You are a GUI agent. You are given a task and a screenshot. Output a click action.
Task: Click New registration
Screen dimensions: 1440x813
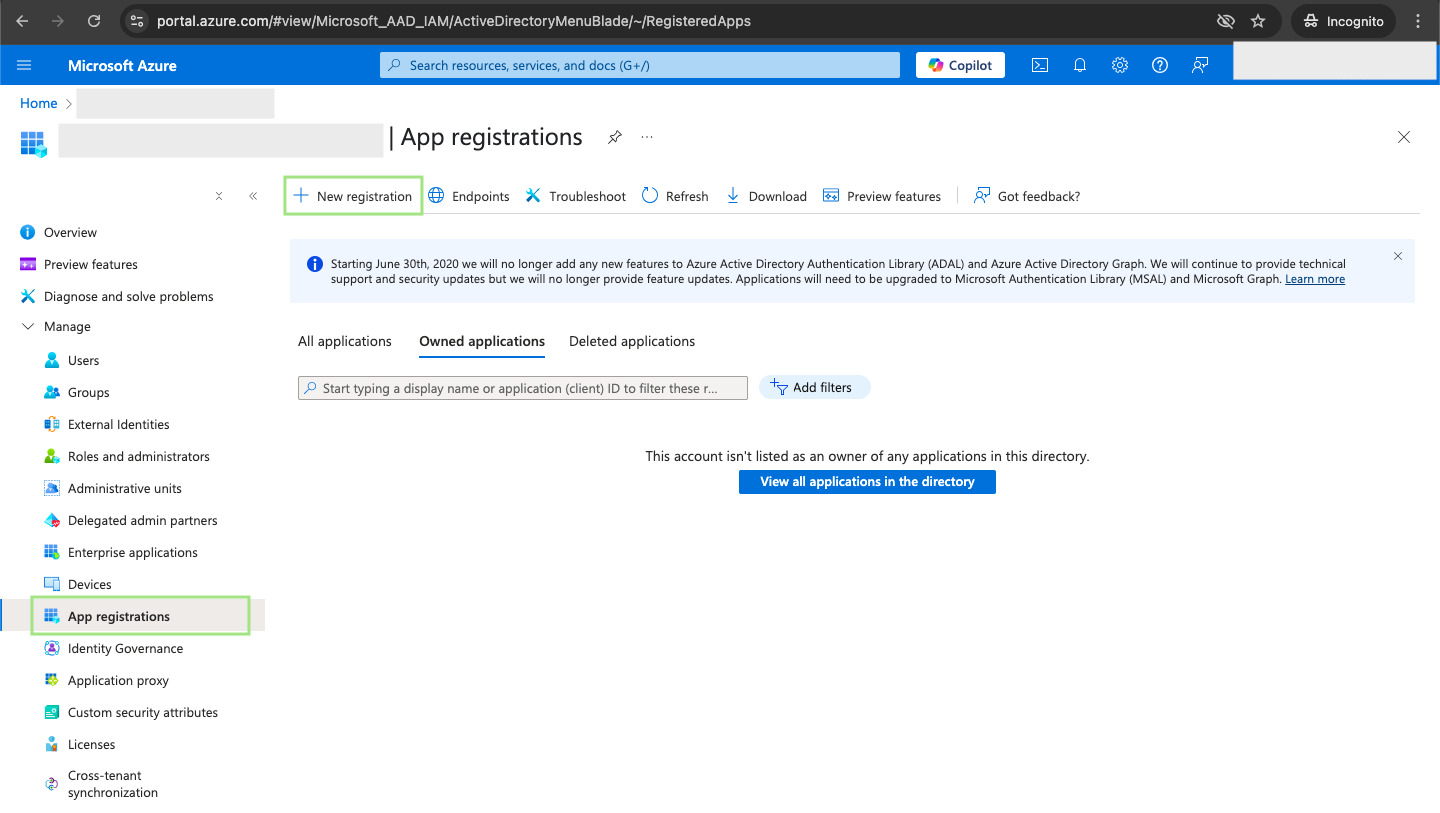(x=353, y=196)
